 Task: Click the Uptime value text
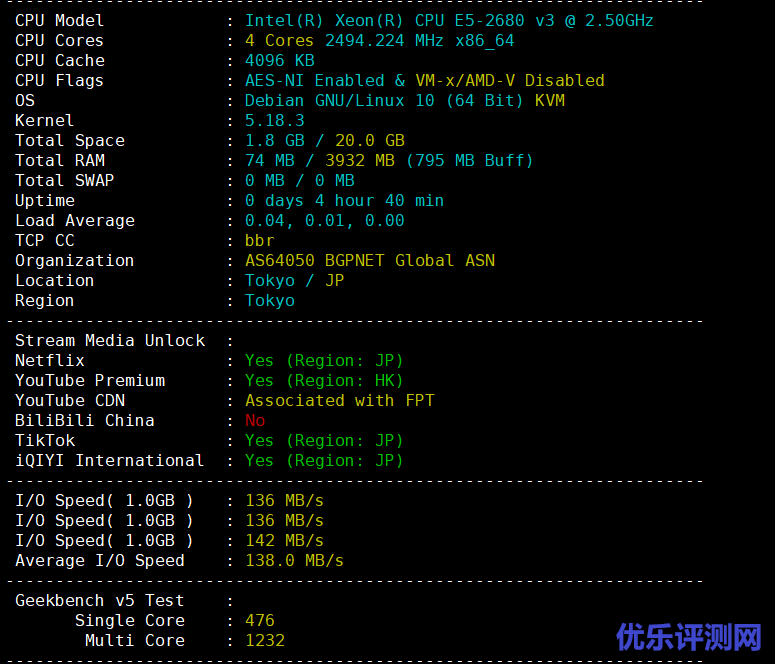tap(344, 200)
